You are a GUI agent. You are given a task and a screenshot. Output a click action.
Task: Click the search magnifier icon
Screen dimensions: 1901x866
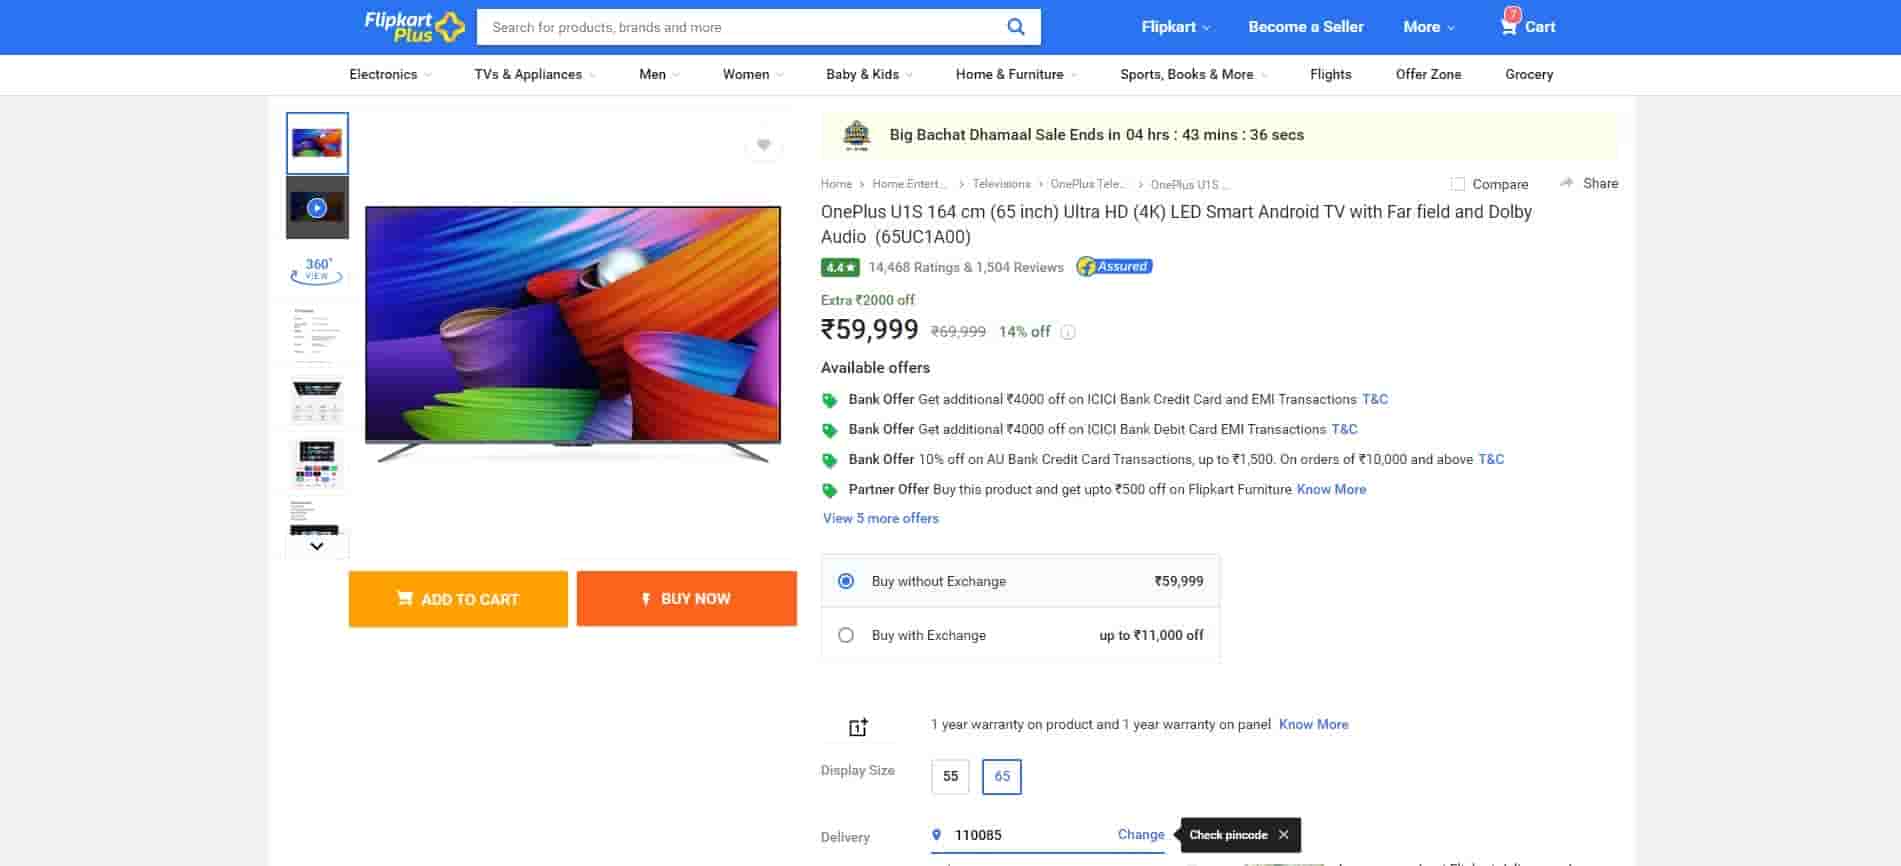[x=1015, y=27]
